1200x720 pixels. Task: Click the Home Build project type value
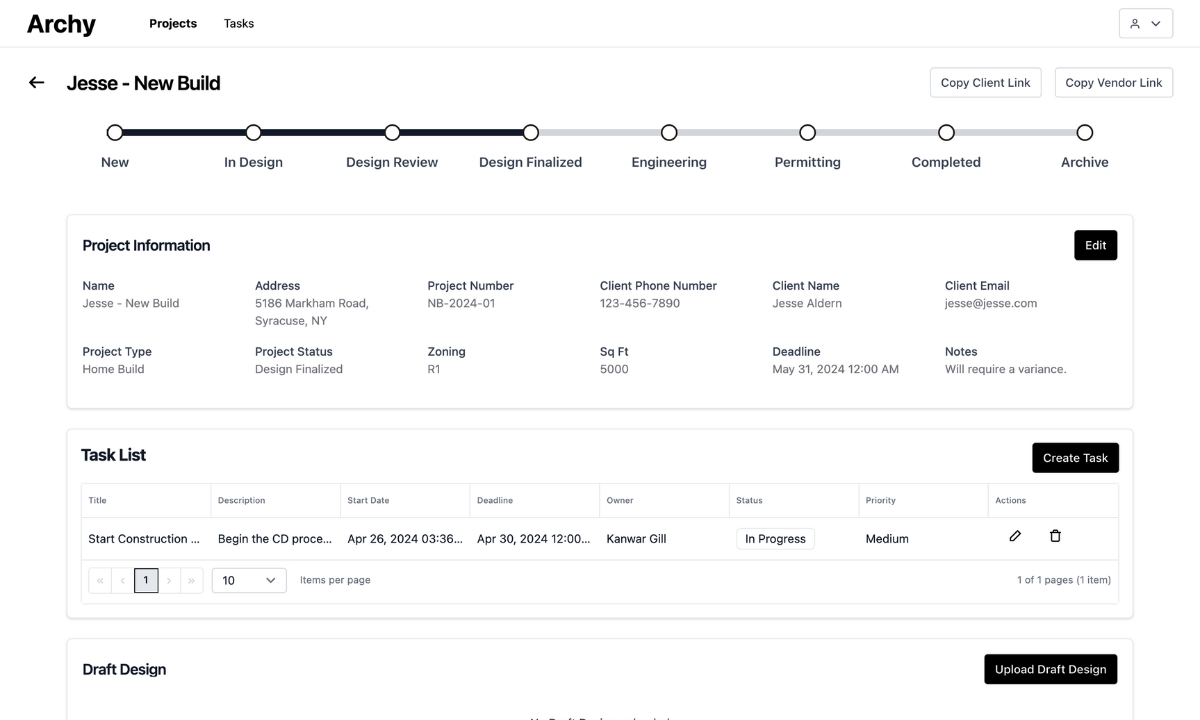coord(113,369)
